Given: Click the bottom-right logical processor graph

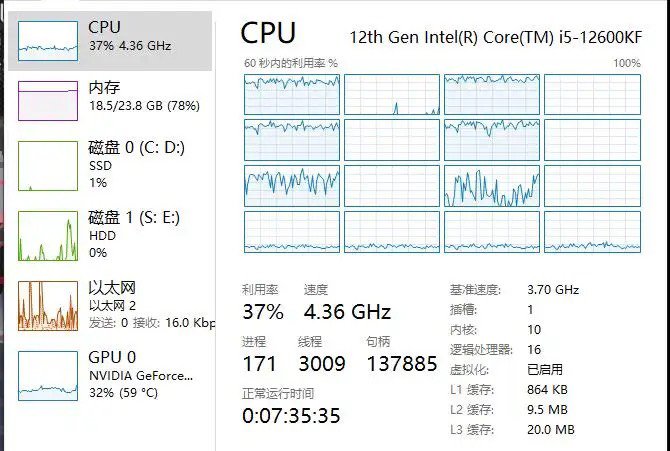Looking at the screenshot, I should (592, 232).
